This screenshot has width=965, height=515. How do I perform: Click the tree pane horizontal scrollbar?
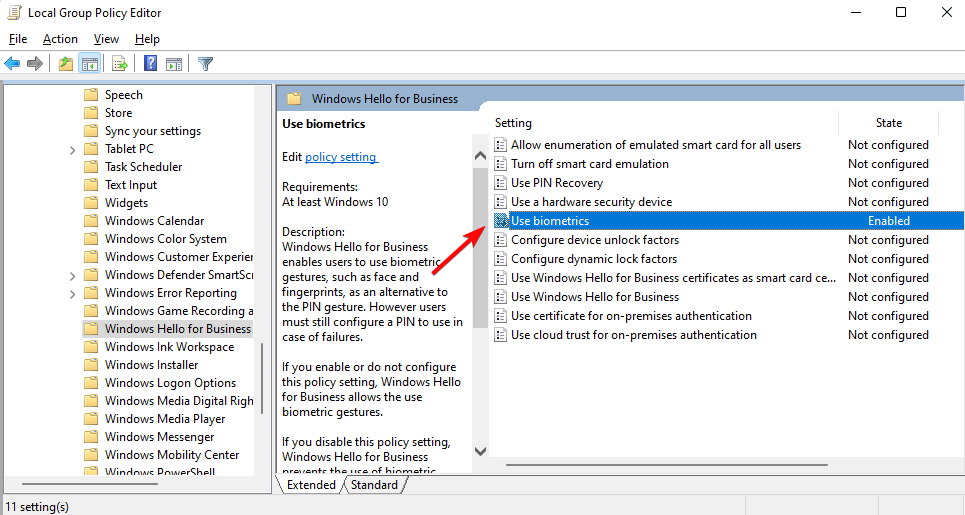(x=89, y=484)
